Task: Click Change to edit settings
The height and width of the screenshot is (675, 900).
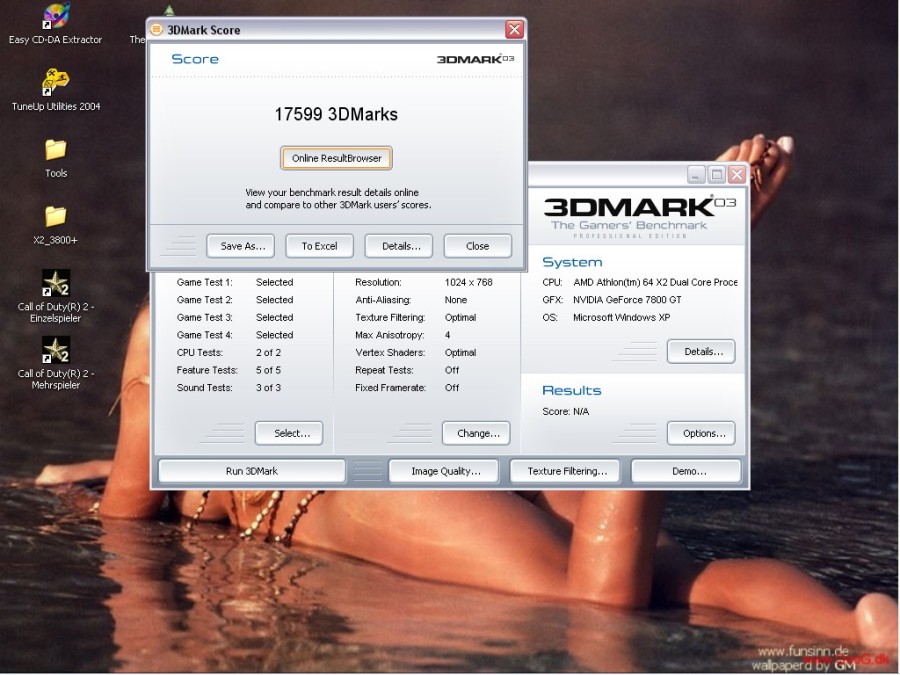Action: (476, 433)
